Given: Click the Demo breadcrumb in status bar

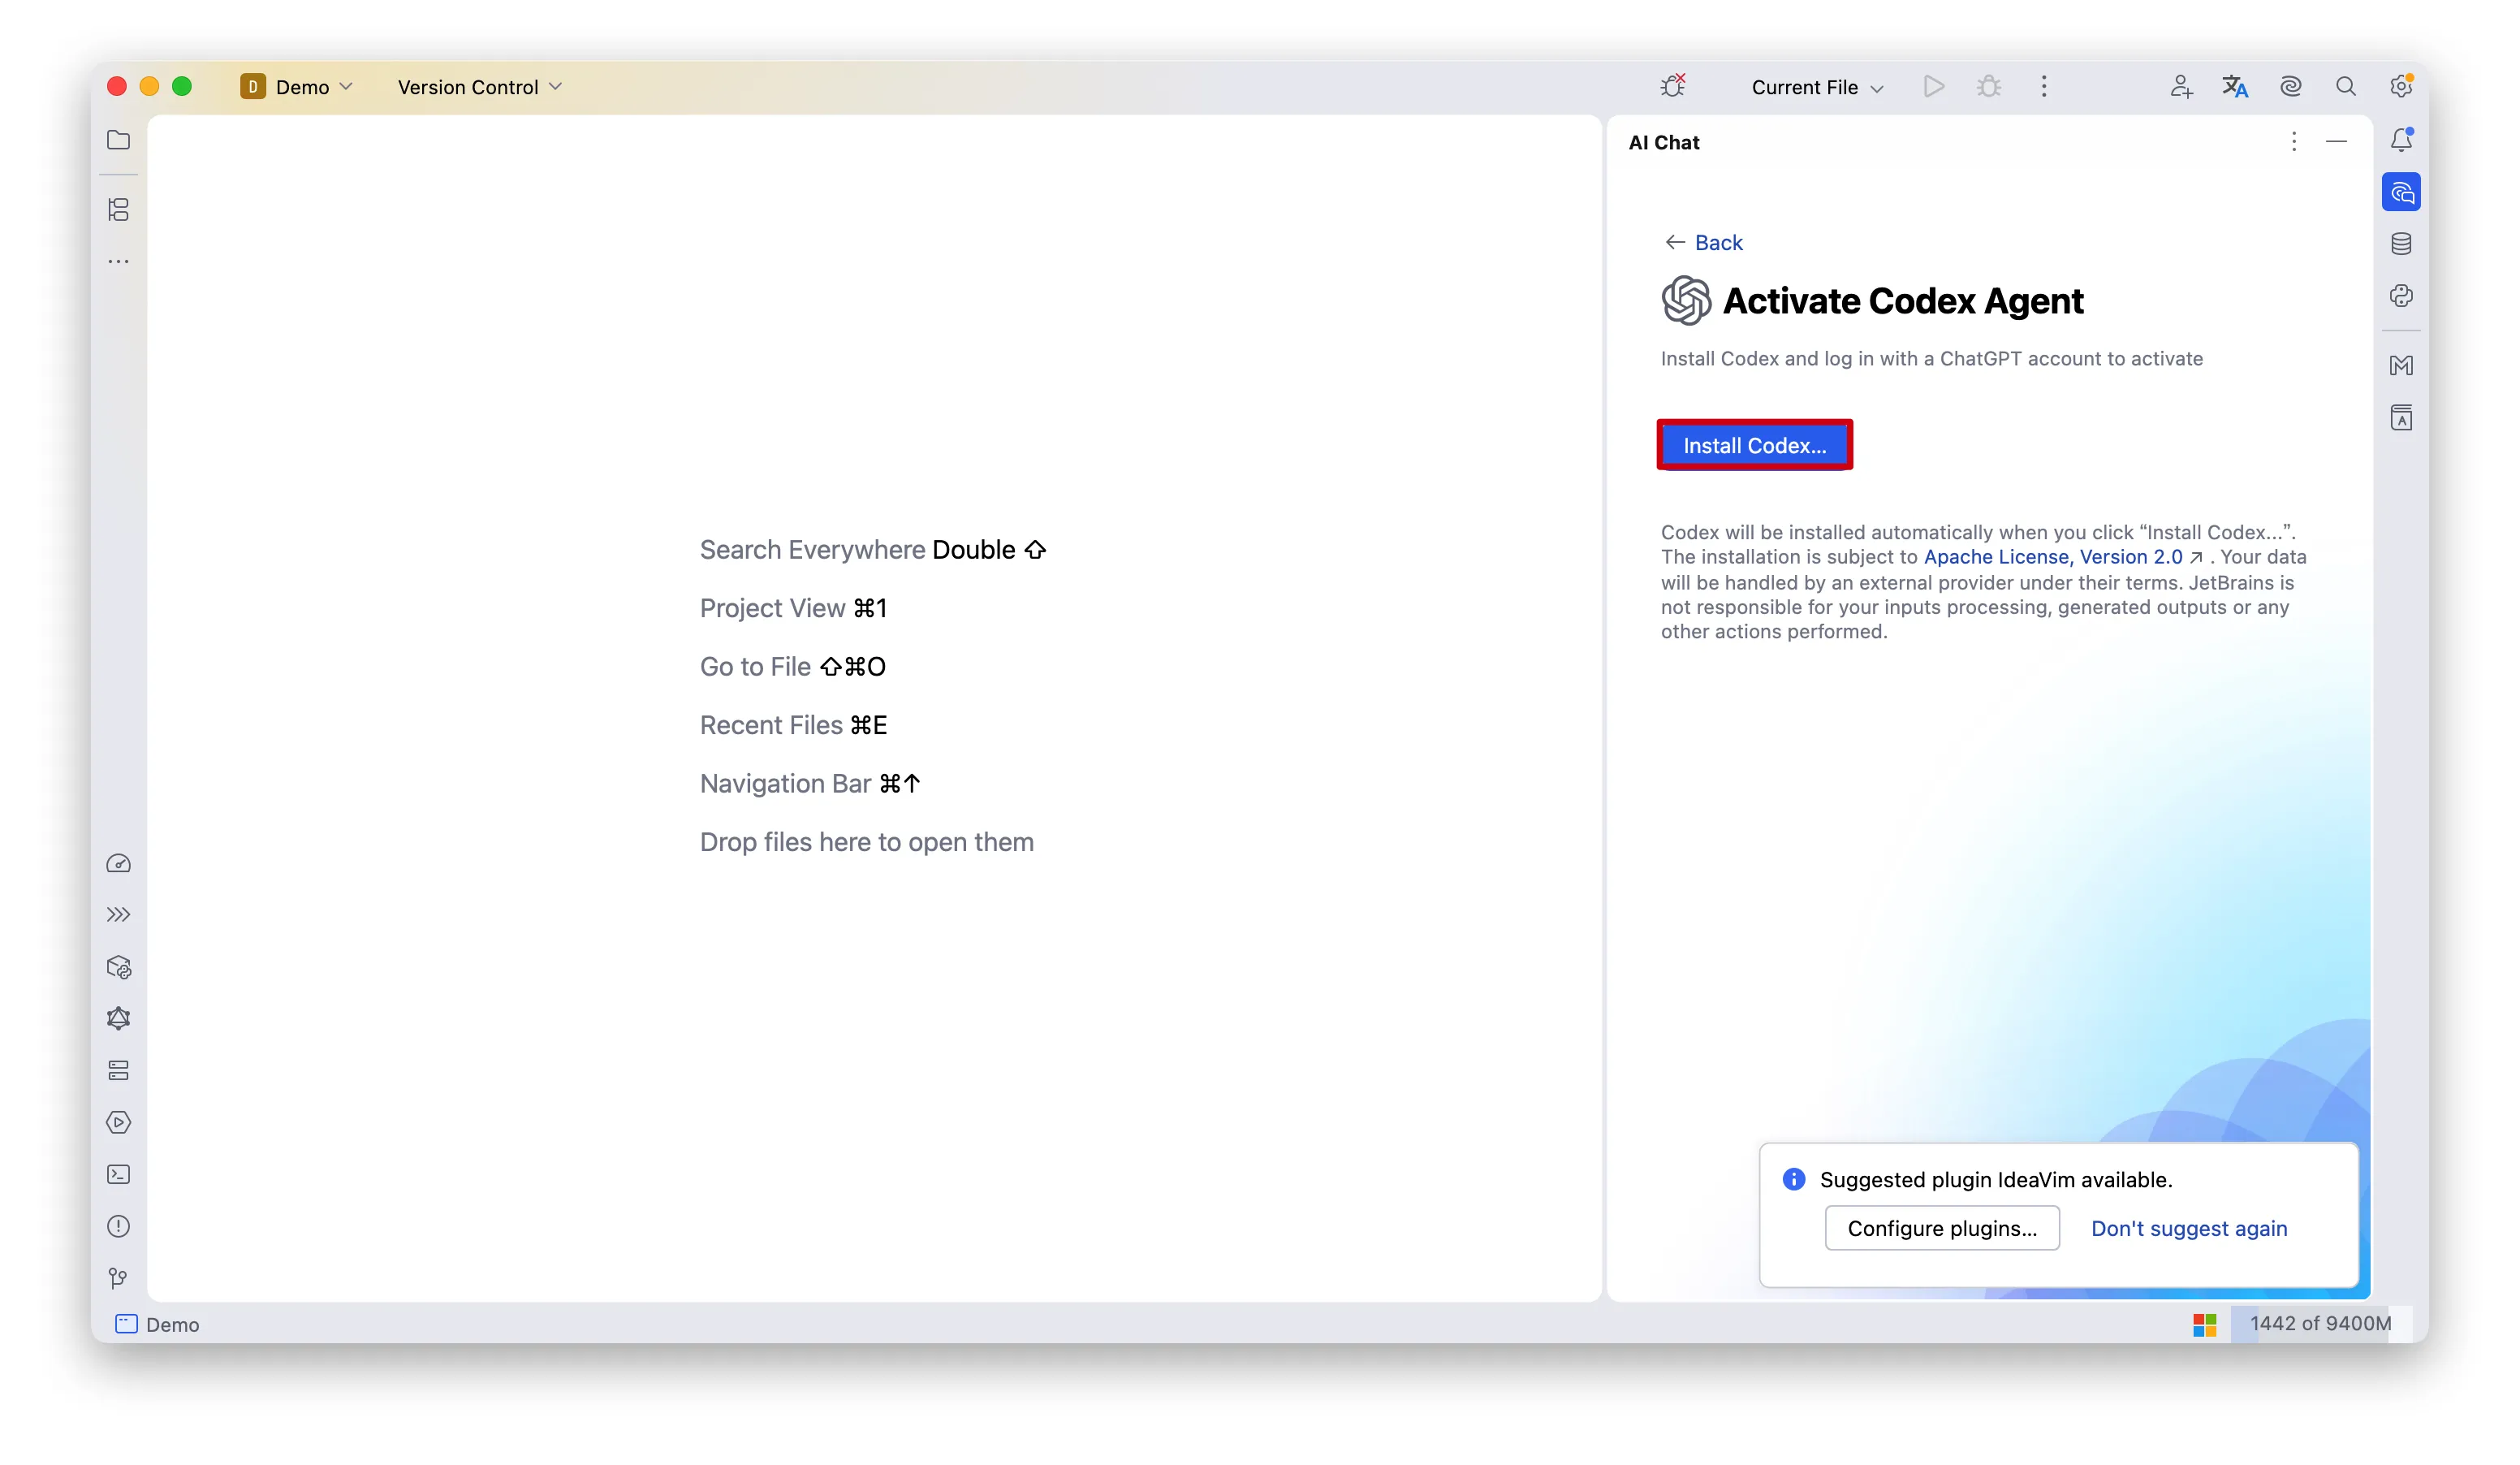Looking at the screenshot, I should tap(158, 1324).
